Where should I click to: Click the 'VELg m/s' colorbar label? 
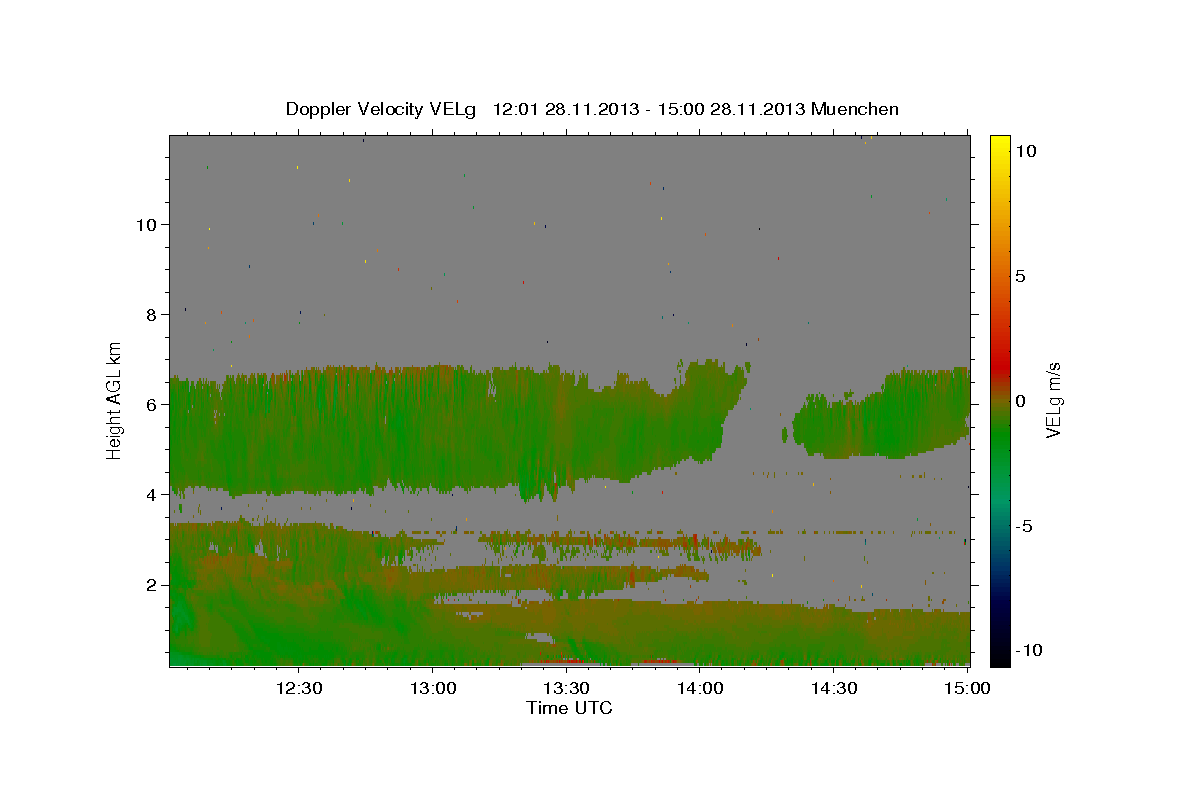click(1053, 400)
